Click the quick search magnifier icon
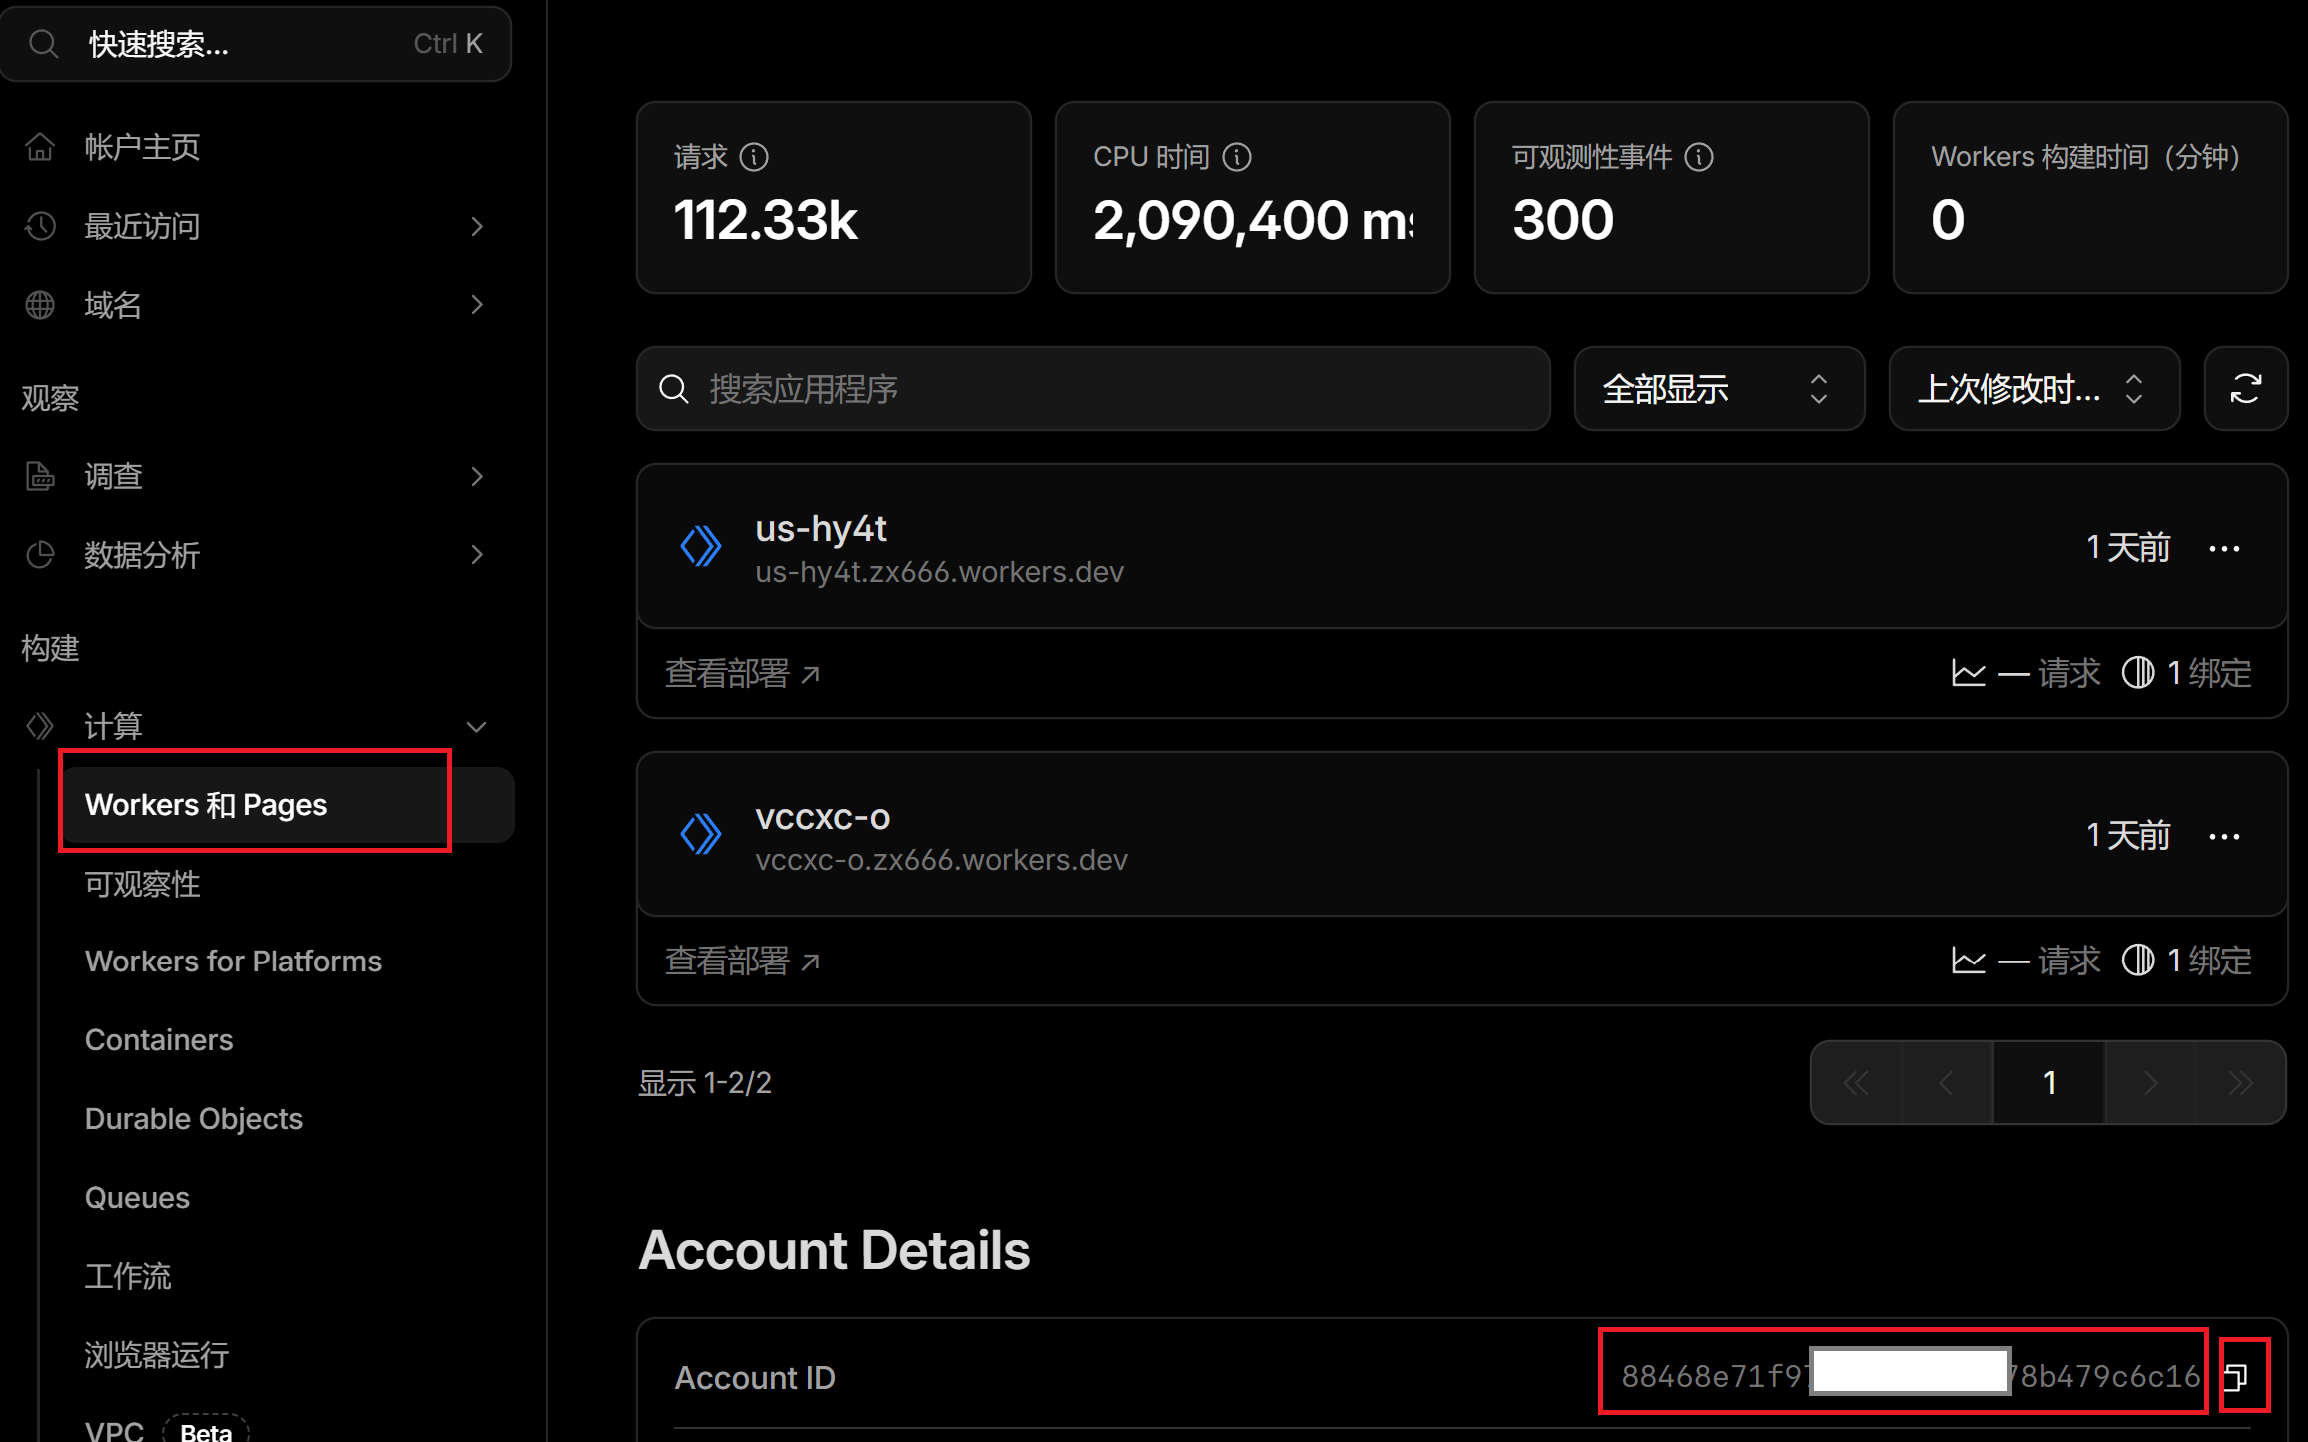The width and height of the screenshot is (2308, 1442). (43, 44)
